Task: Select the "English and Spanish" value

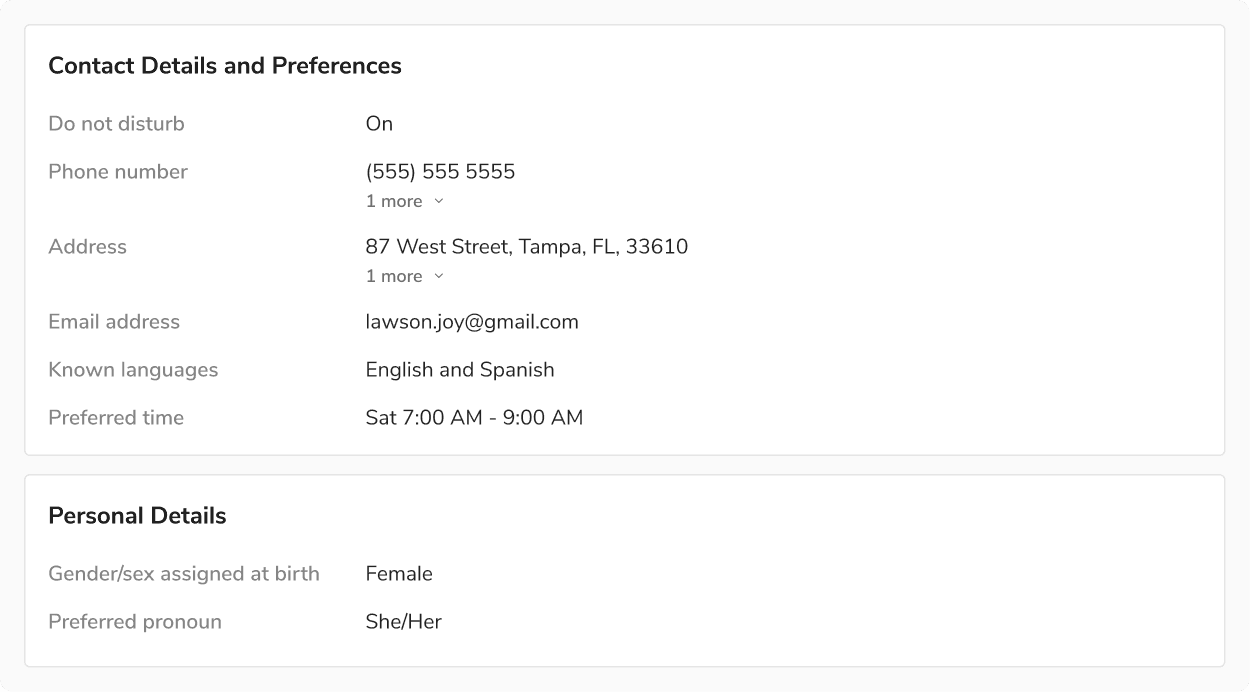Action: tap(460, 370)
